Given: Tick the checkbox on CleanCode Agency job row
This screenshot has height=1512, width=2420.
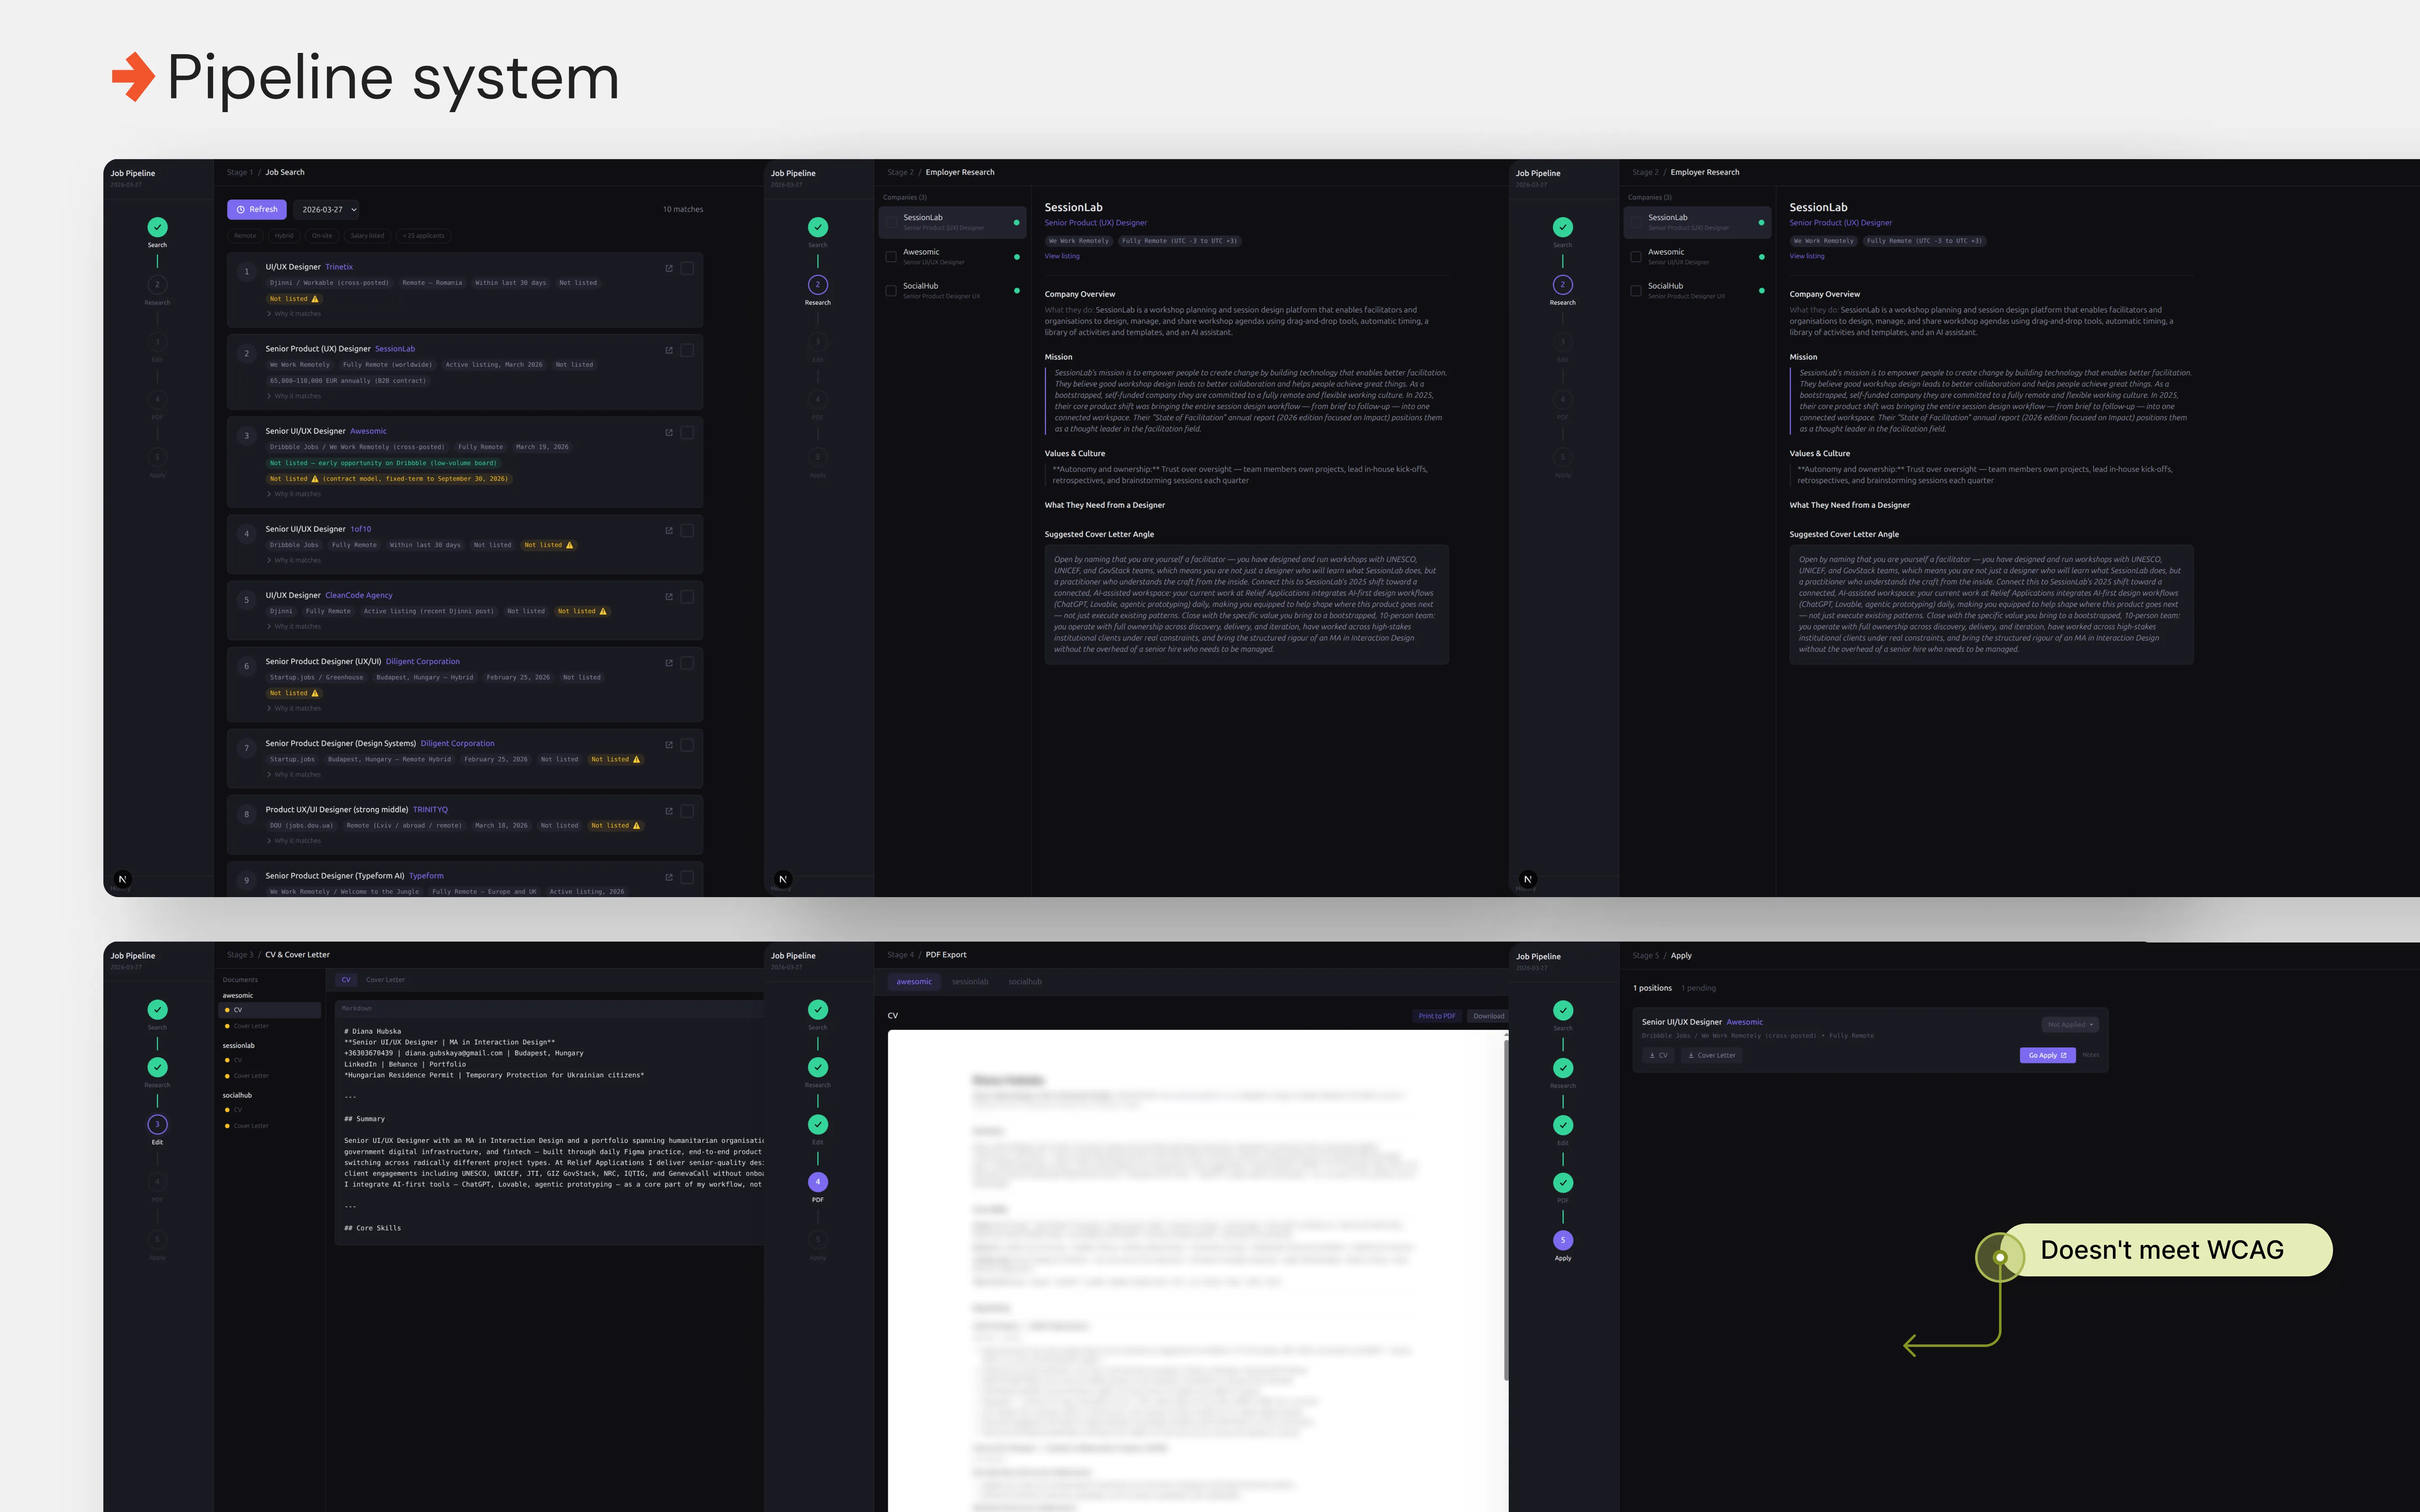Looking at the screenshot, I should pos(687,596).
